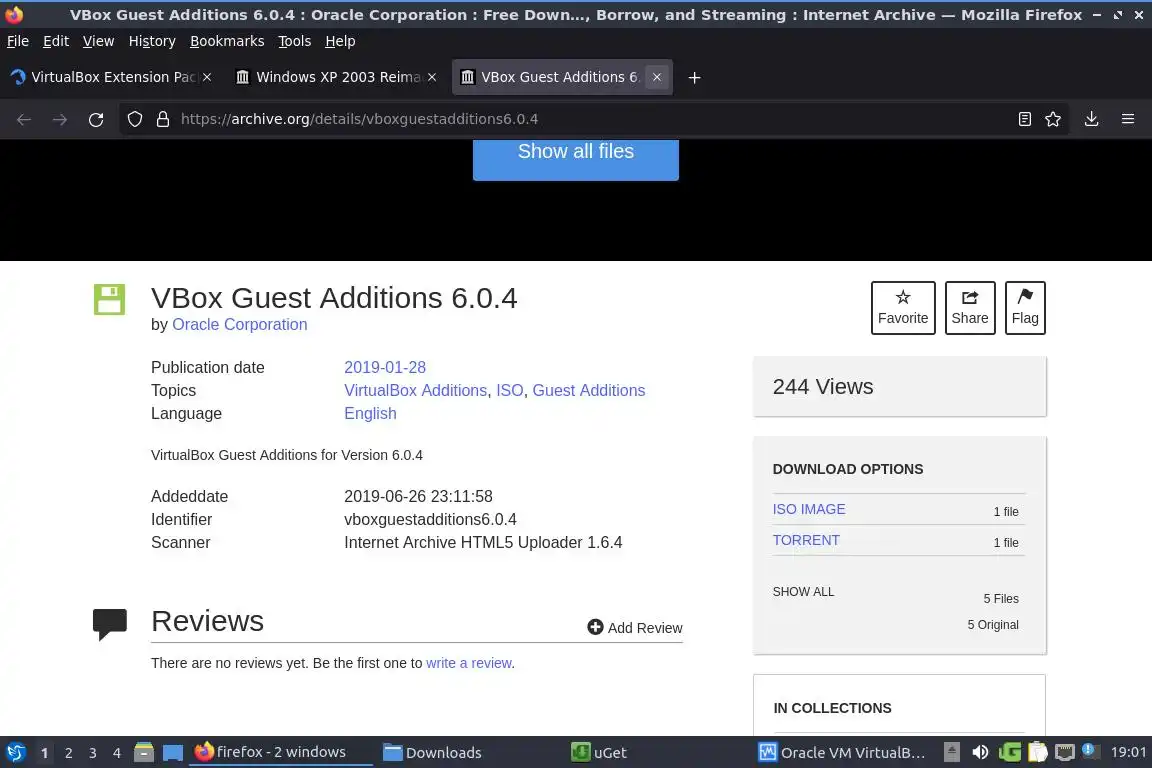This screenshot has width=1152, height=768.
Task: Download the TORRENT option
Action: [x=806, y=540]
